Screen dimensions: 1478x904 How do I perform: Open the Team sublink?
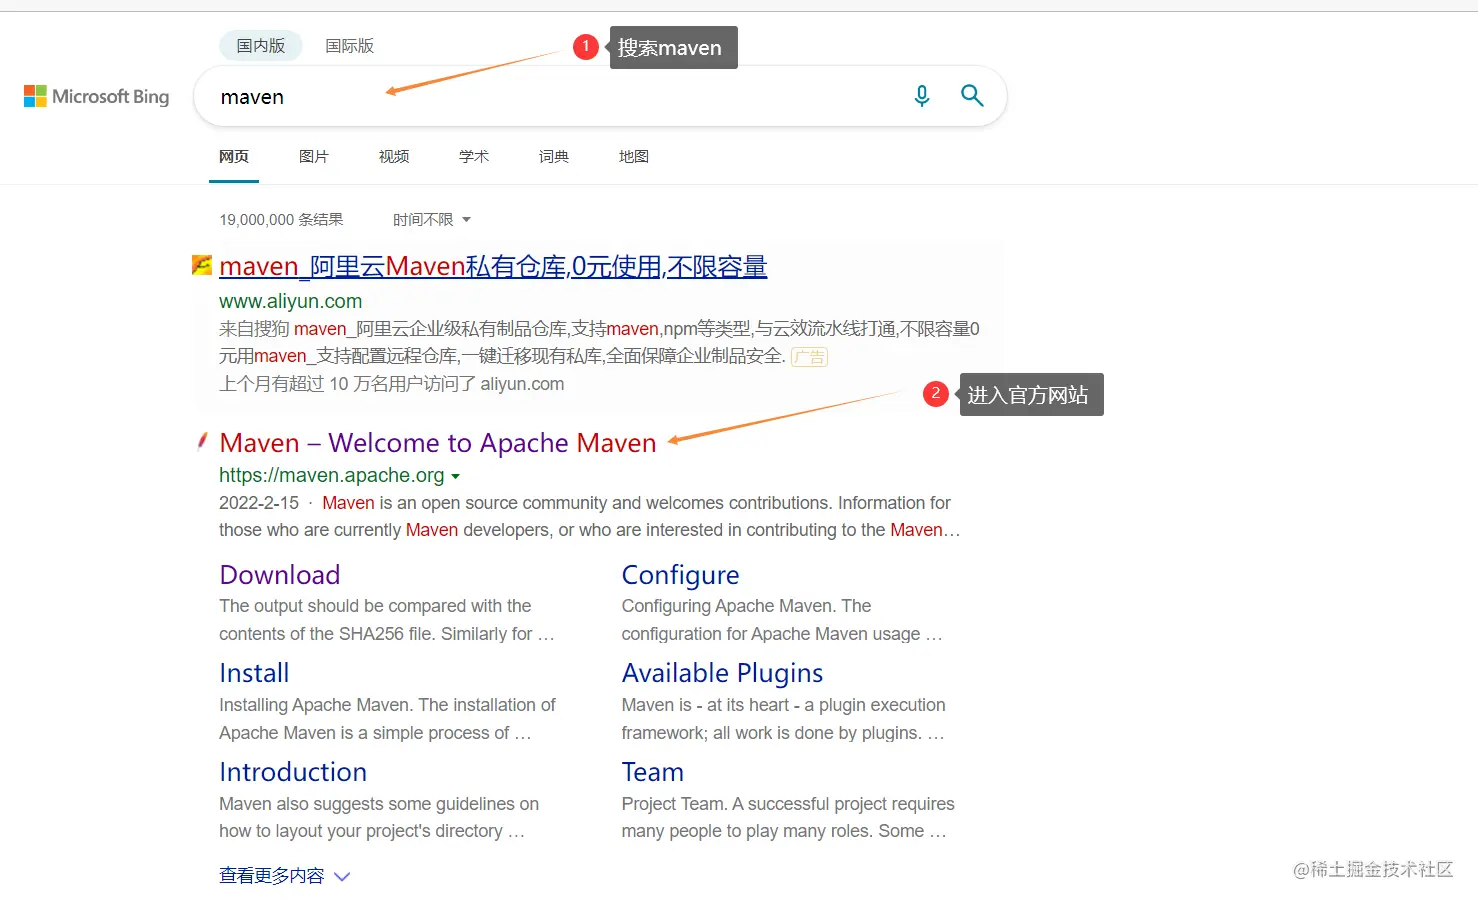click(653, 772)
